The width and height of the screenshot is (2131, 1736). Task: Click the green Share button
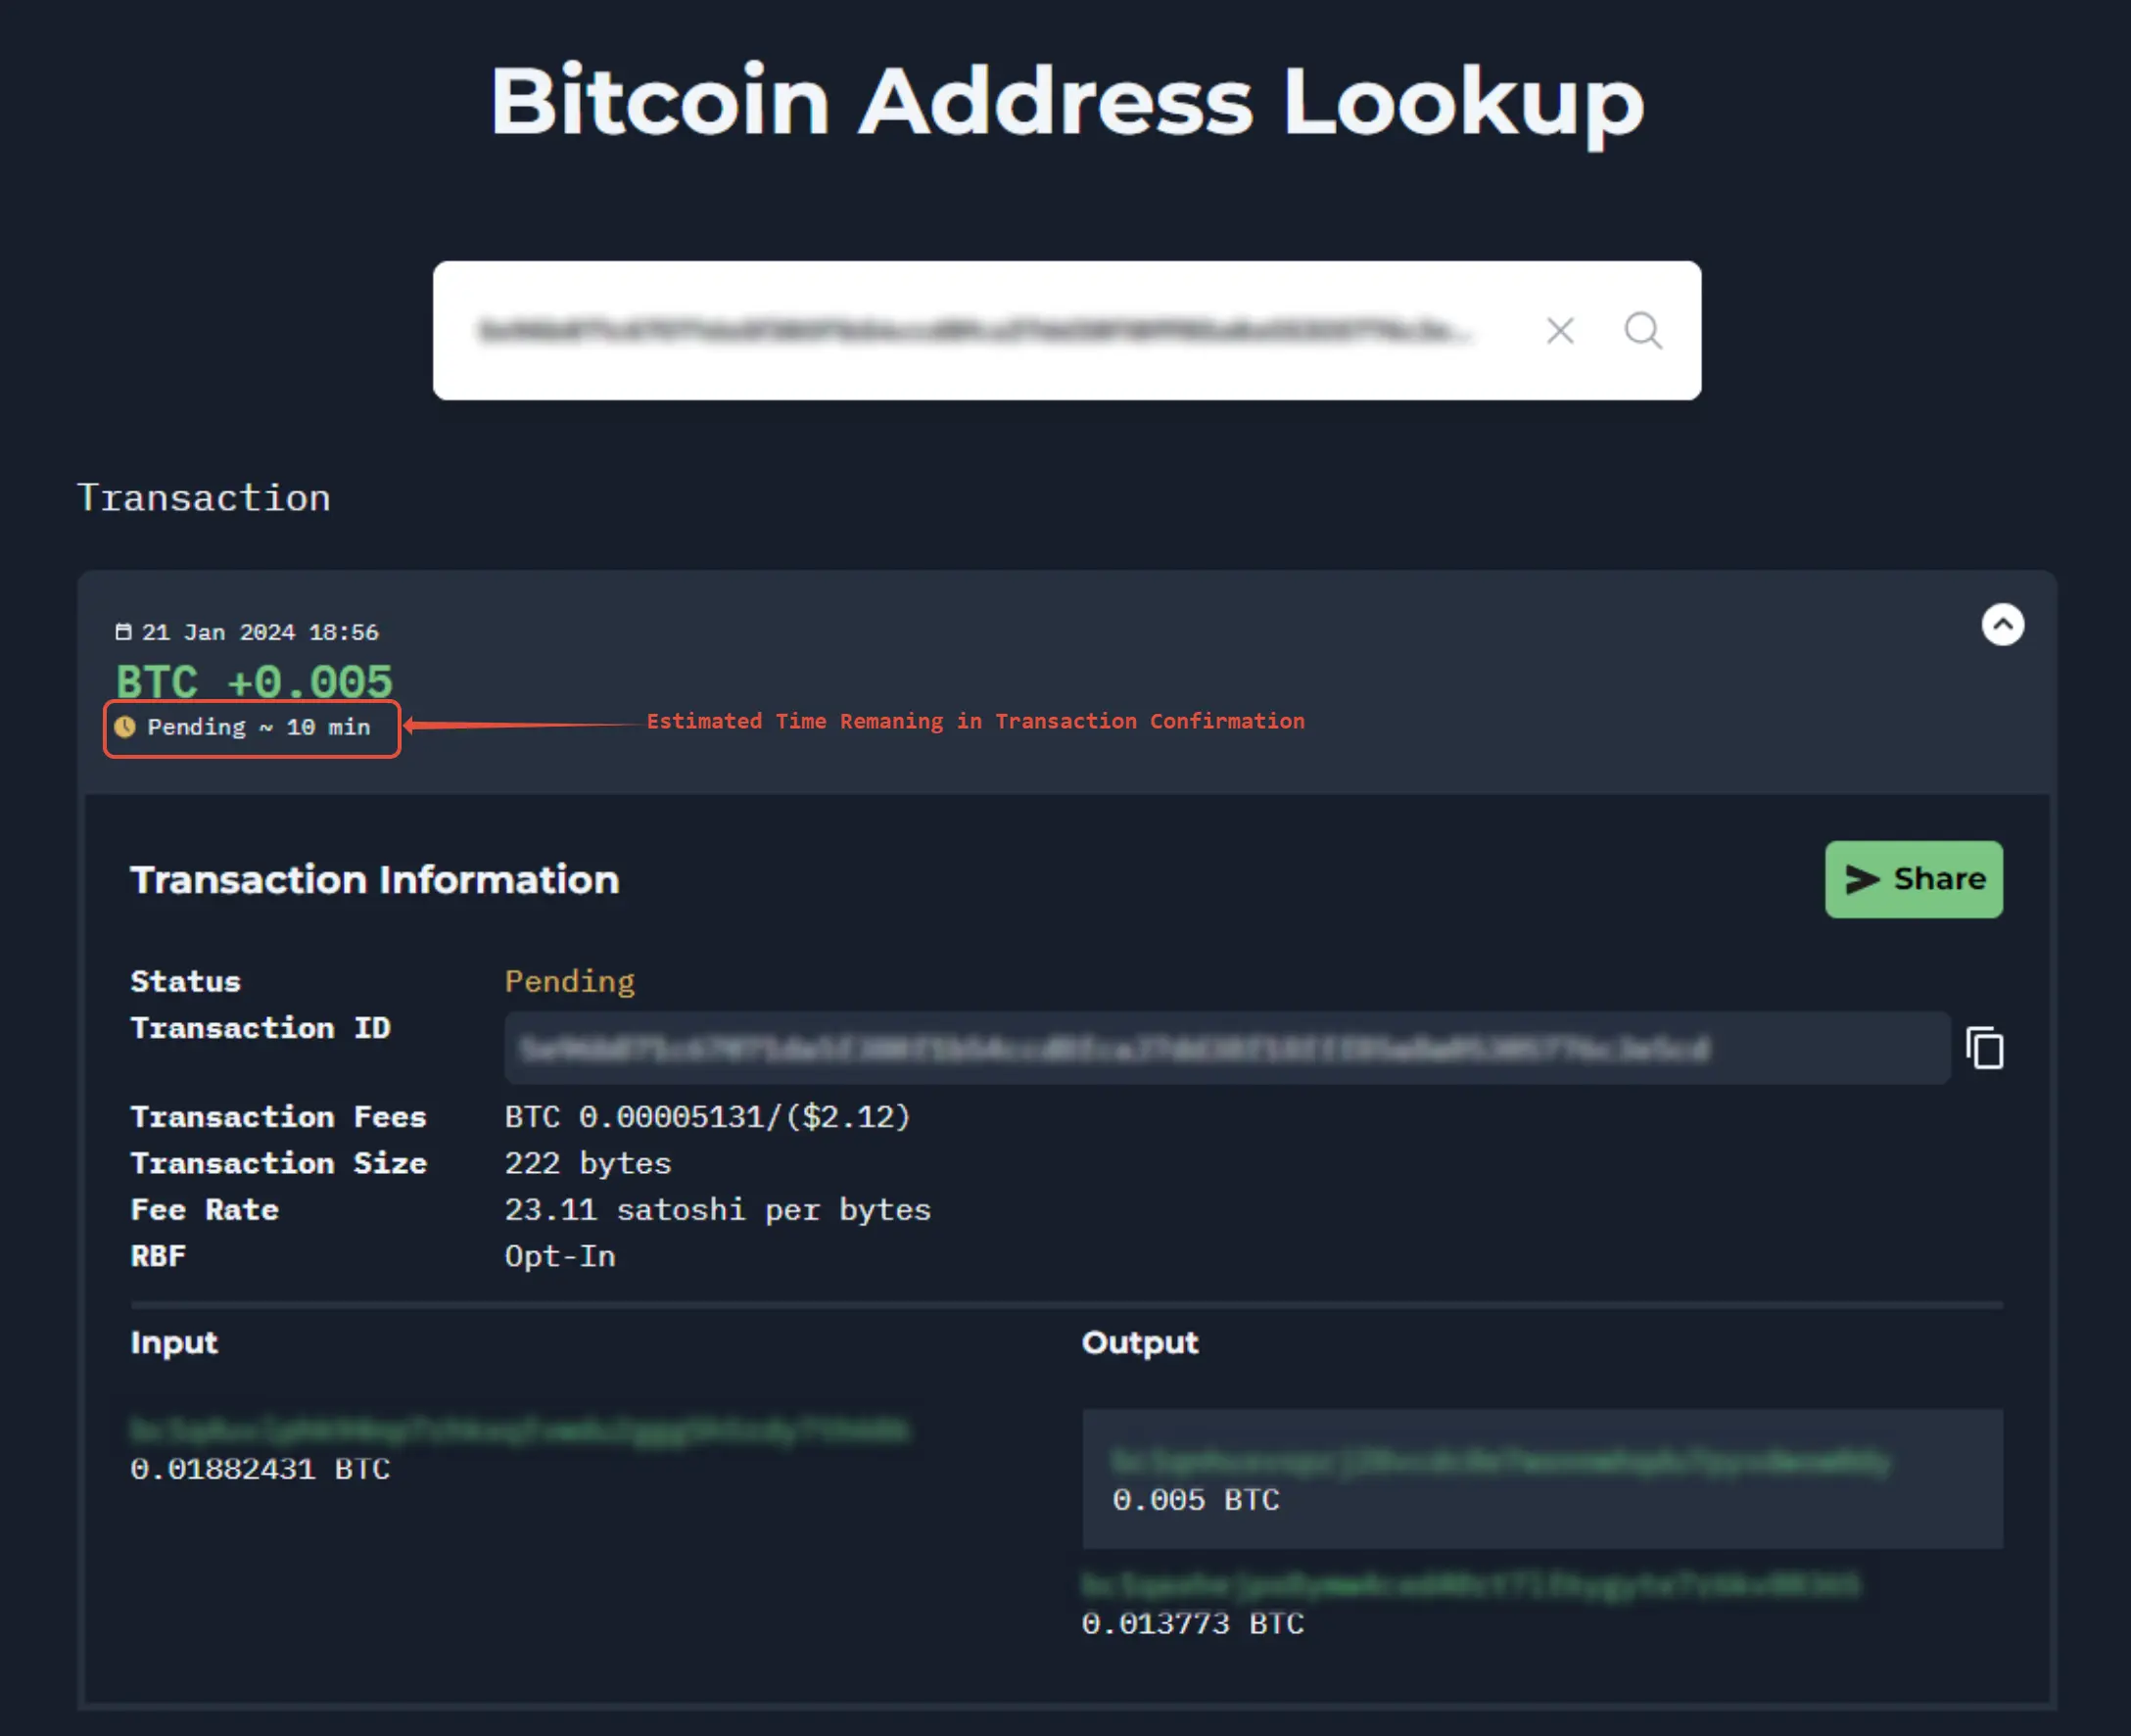(x=1913, y=879)
